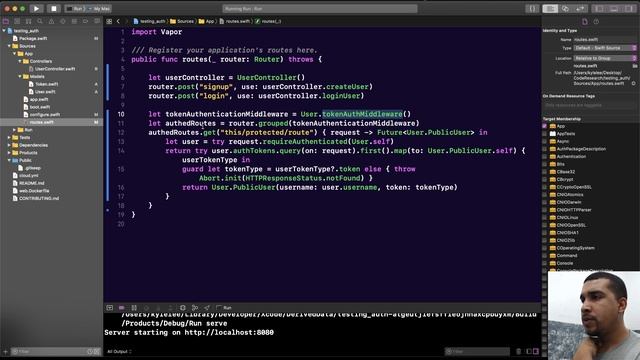Check AuthPackageDescription target membership

pos(544,149)
